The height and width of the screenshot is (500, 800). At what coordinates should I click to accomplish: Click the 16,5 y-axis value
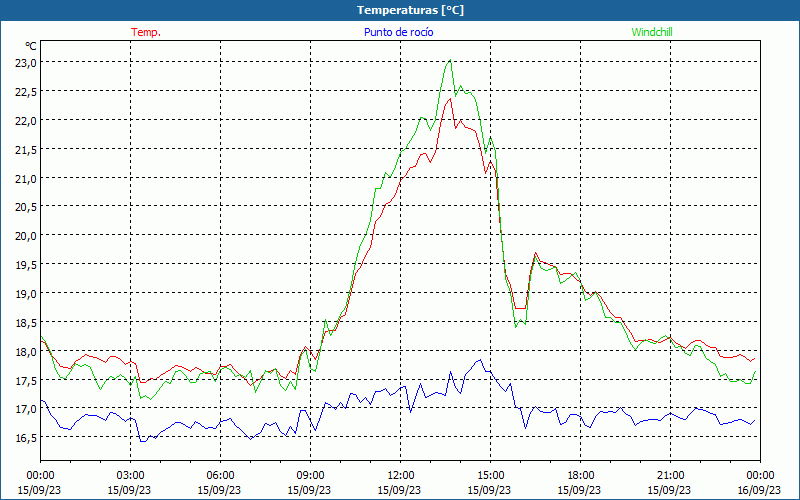tap(27, 437)
